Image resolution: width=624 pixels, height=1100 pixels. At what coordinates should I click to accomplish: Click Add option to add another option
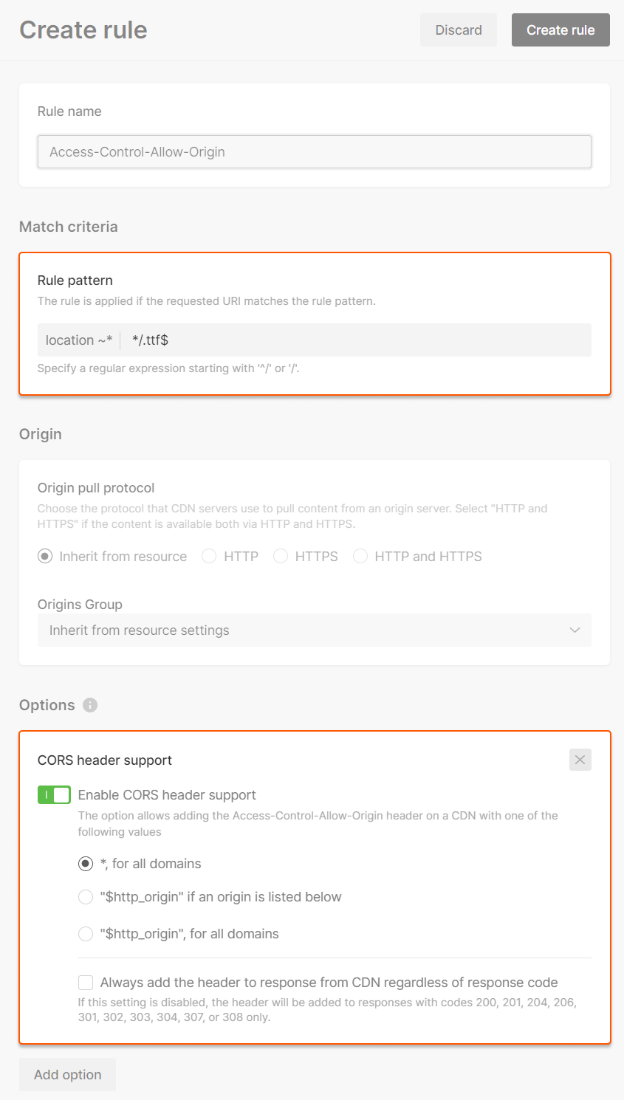67,1074
